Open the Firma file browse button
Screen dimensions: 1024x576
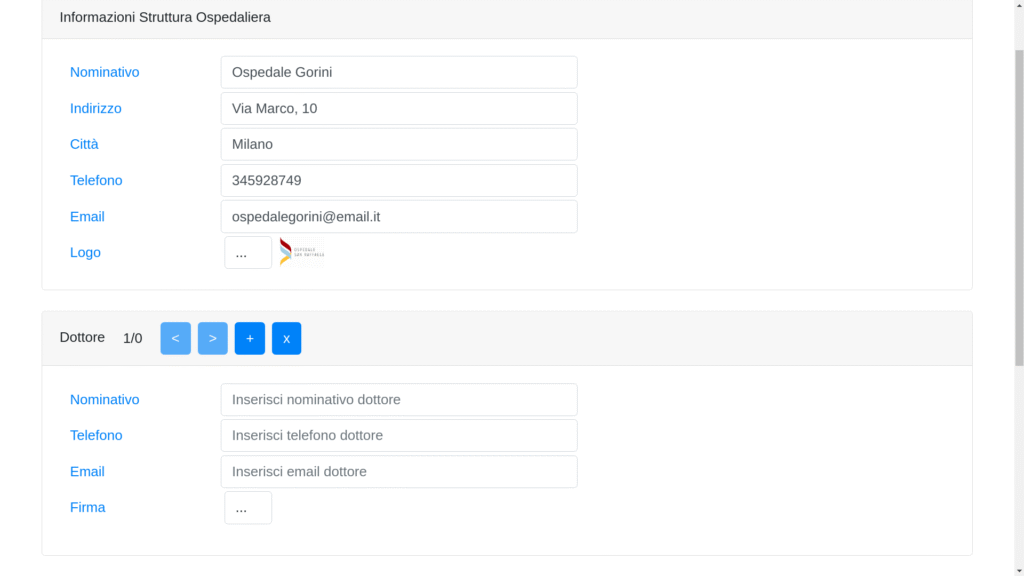tap(247, 508)
